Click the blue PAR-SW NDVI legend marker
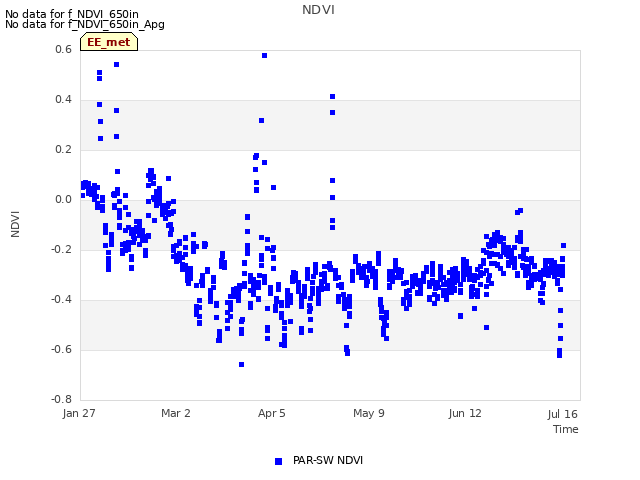640x480 pixels. [278, 461]
